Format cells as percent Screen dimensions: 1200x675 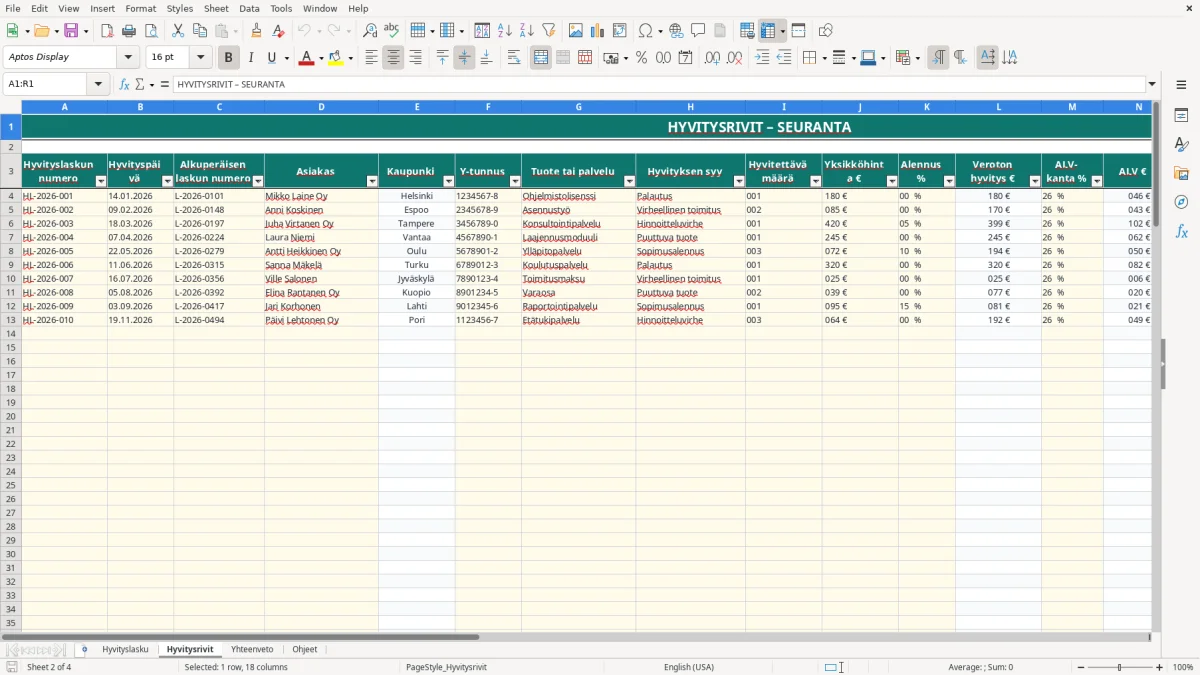(642, 58)
